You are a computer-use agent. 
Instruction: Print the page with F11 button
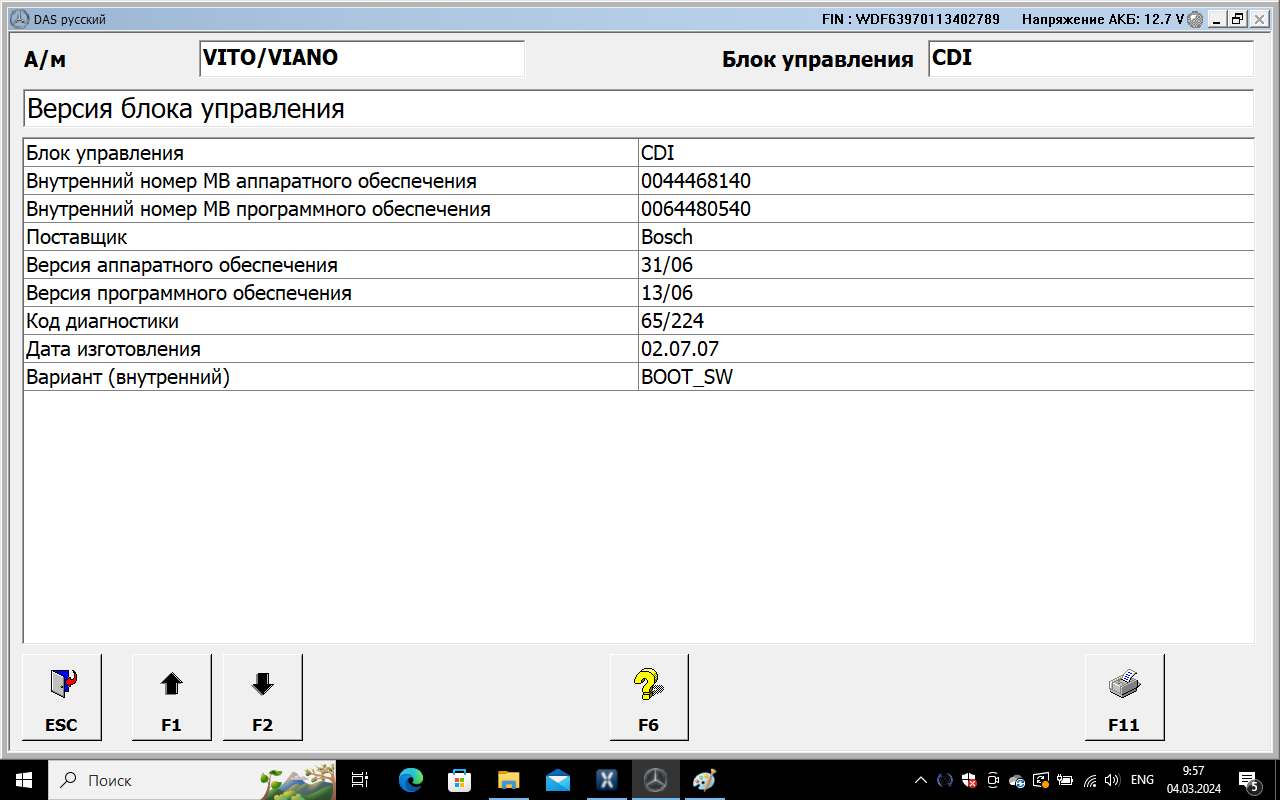pyautogui.click(x=1124, y=697)
